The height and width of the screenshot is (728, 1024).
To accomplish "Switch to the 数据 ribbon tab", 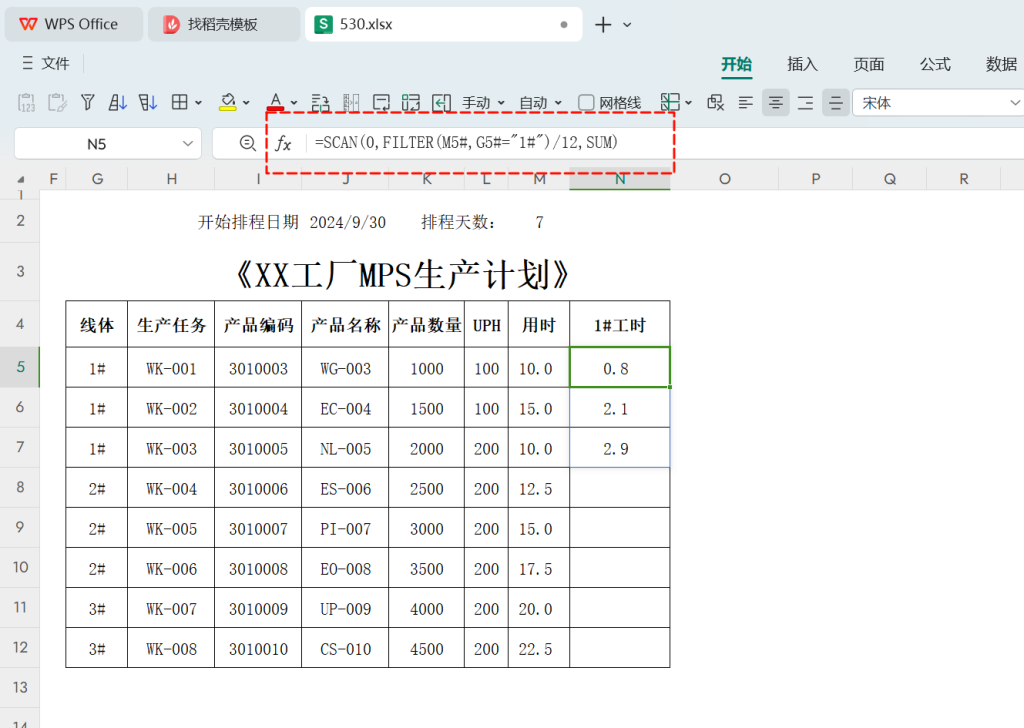I will (1001, 64).
